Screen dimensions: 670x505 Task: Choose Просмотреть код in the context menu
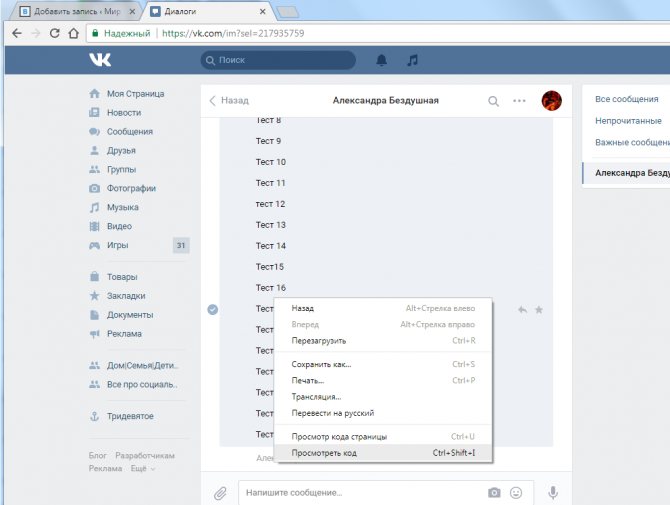coord(383,453)
